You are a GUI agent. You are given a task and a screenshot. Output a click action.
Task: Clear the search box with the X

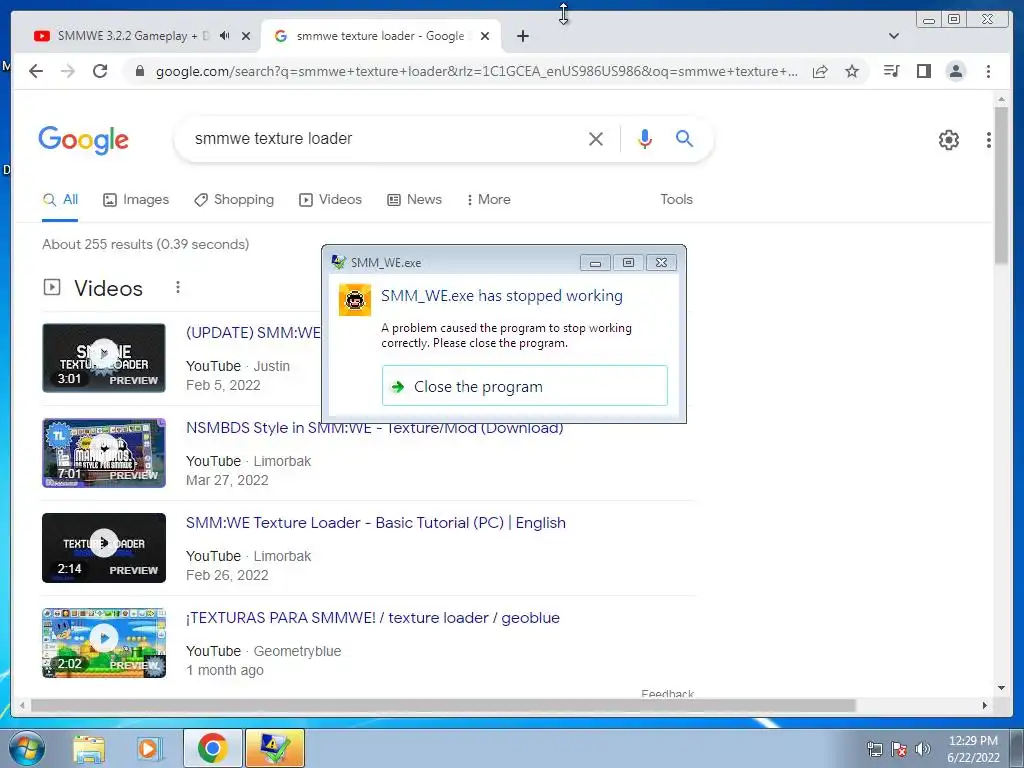click(596, 138)
